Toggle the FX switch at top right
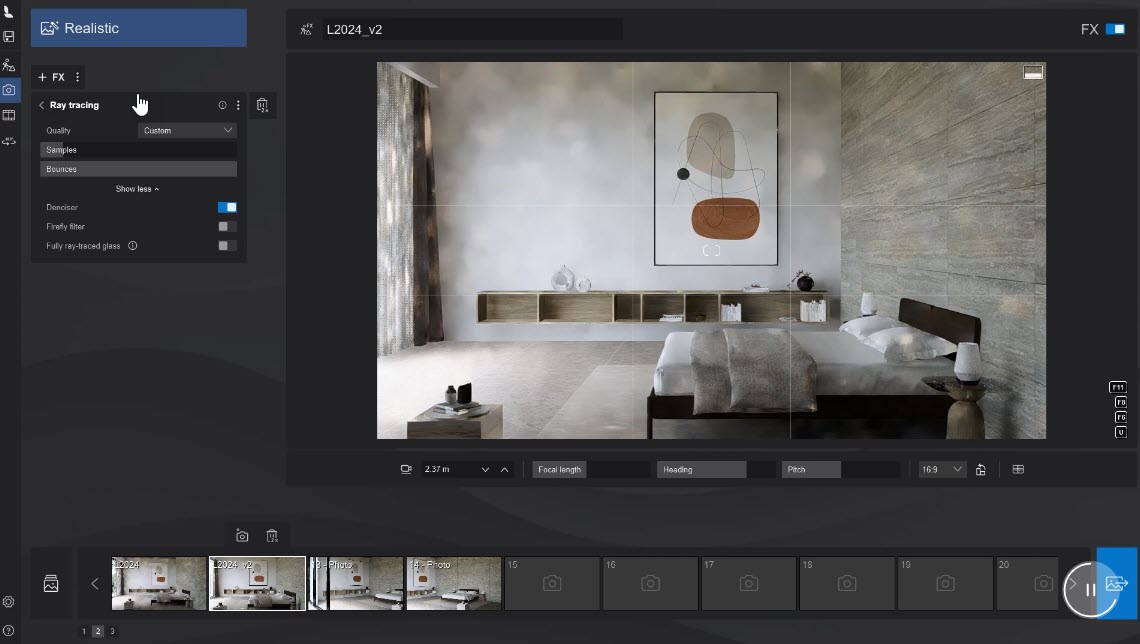Image resolution: width=1140 pixels, height=644 pixels. [1115, 29]
